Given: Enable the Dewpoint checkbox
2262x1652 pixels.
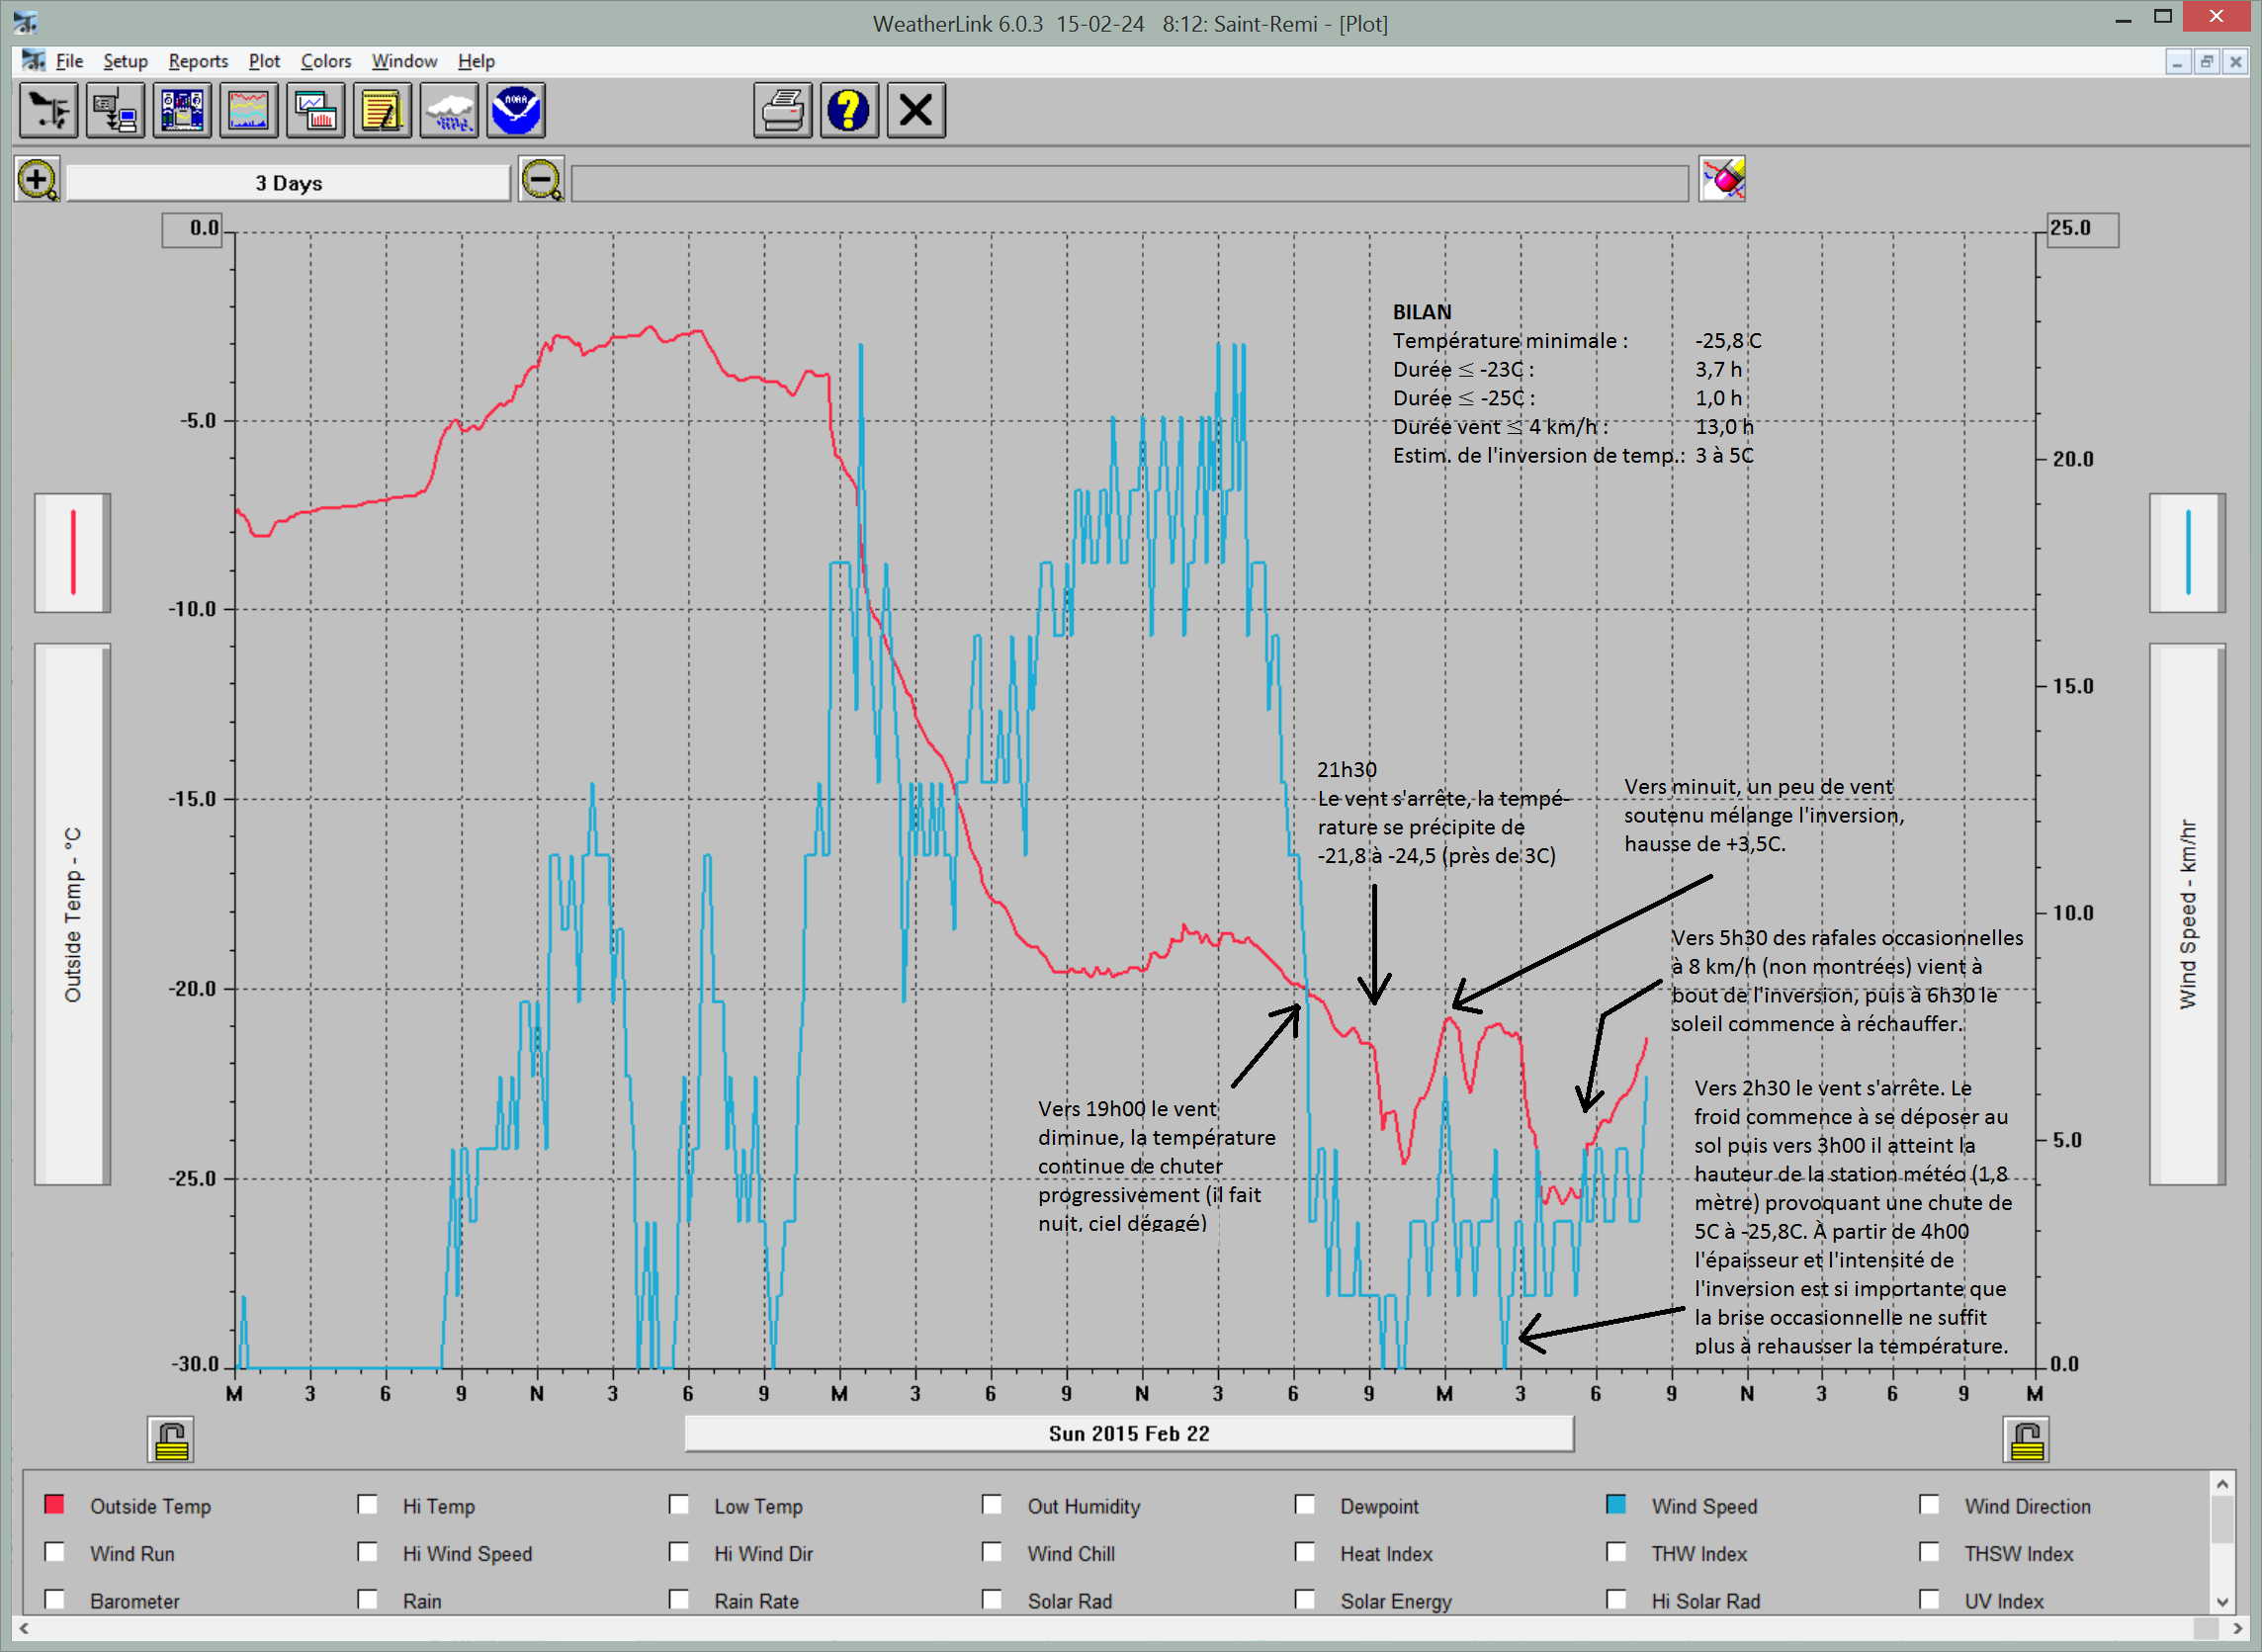Looking at the screenshot, I should 1304,1505.
